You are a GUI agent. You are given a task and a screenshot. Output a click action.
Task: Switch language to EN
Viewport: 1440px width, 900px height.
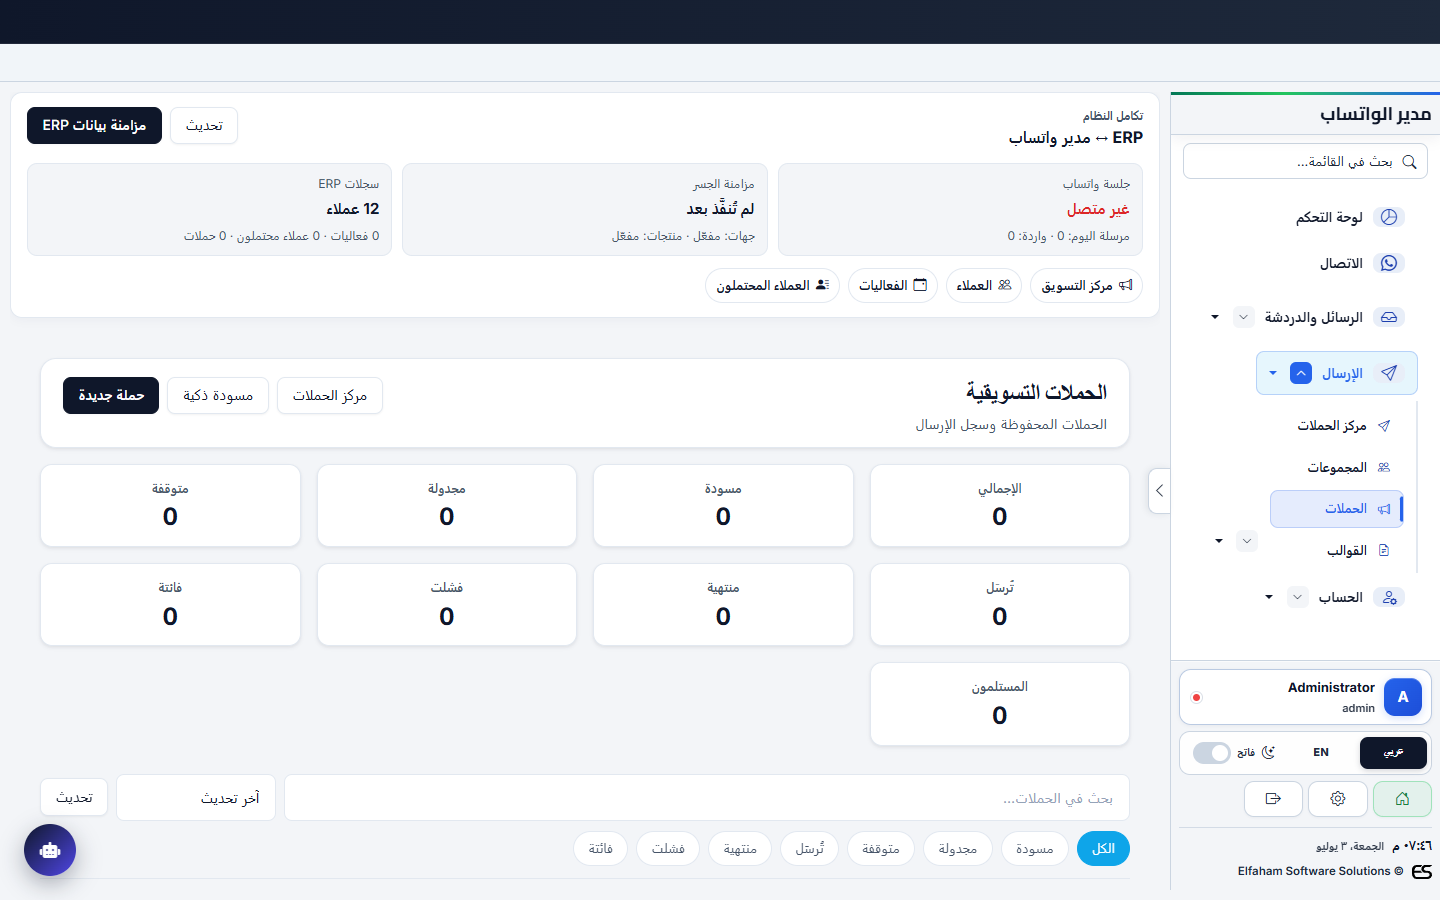tap(1321, 753)
